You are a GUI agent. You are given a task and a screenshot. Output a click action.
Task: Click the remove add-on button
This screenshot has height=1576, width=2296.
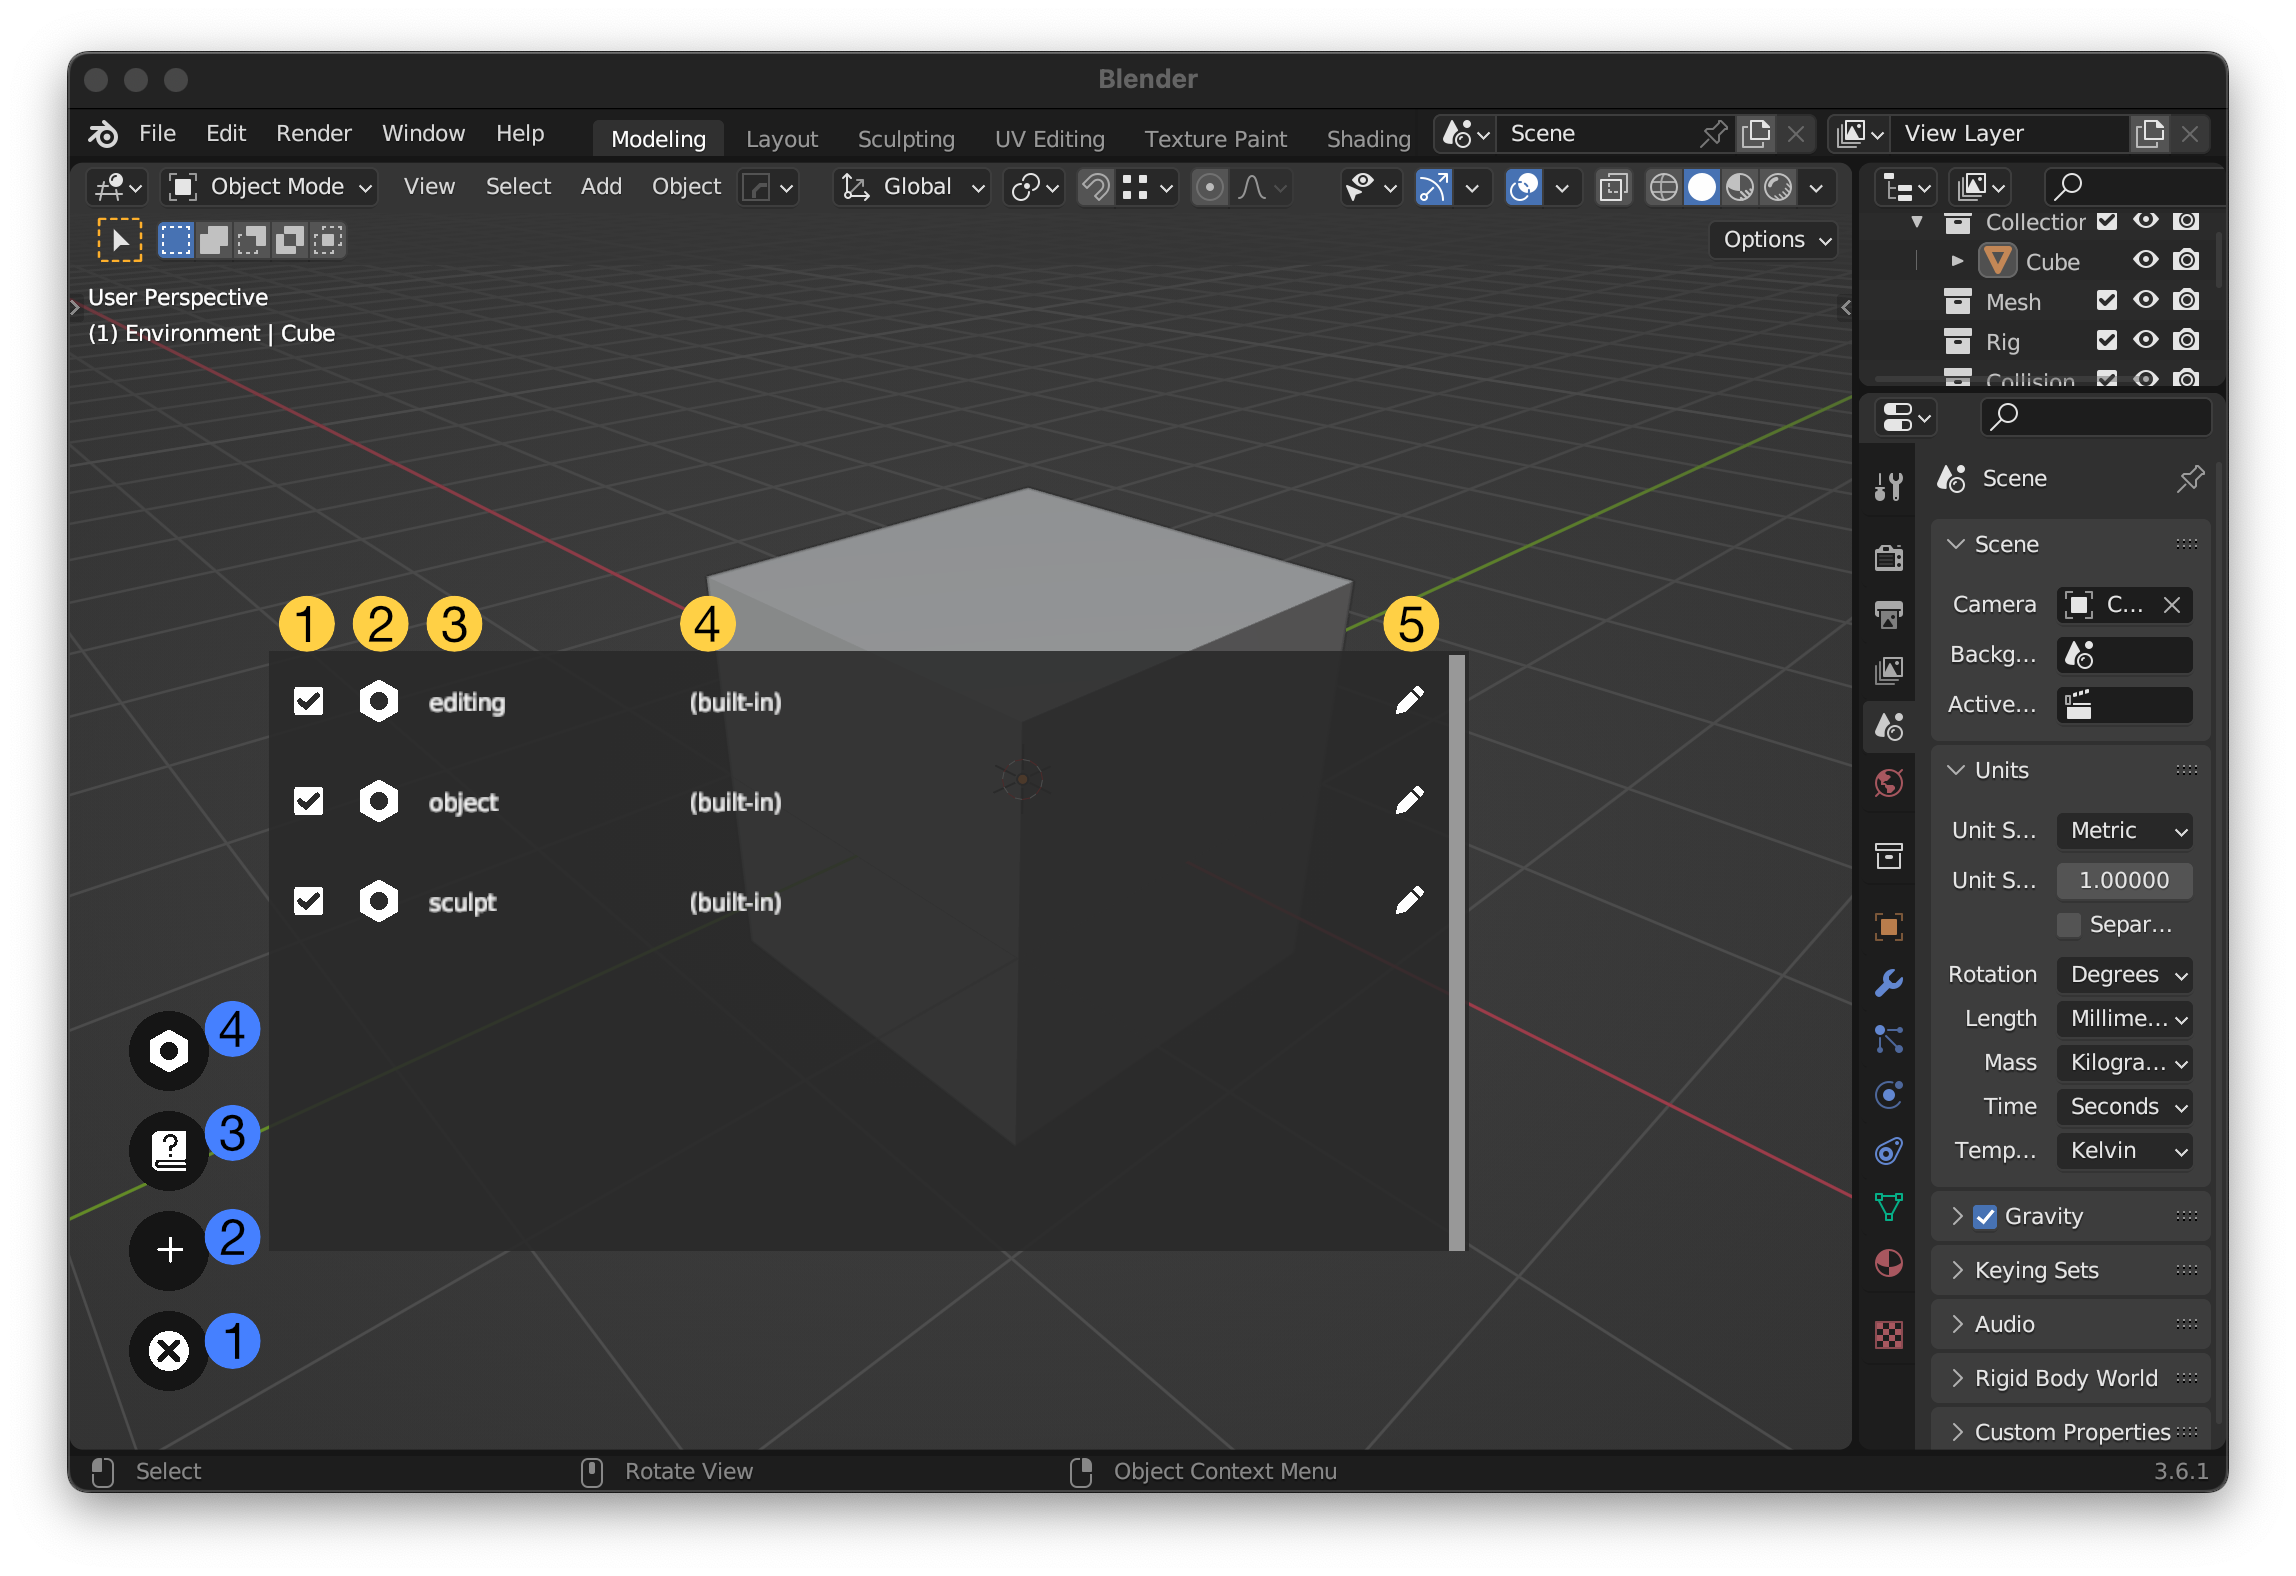tap(169, 1346)
